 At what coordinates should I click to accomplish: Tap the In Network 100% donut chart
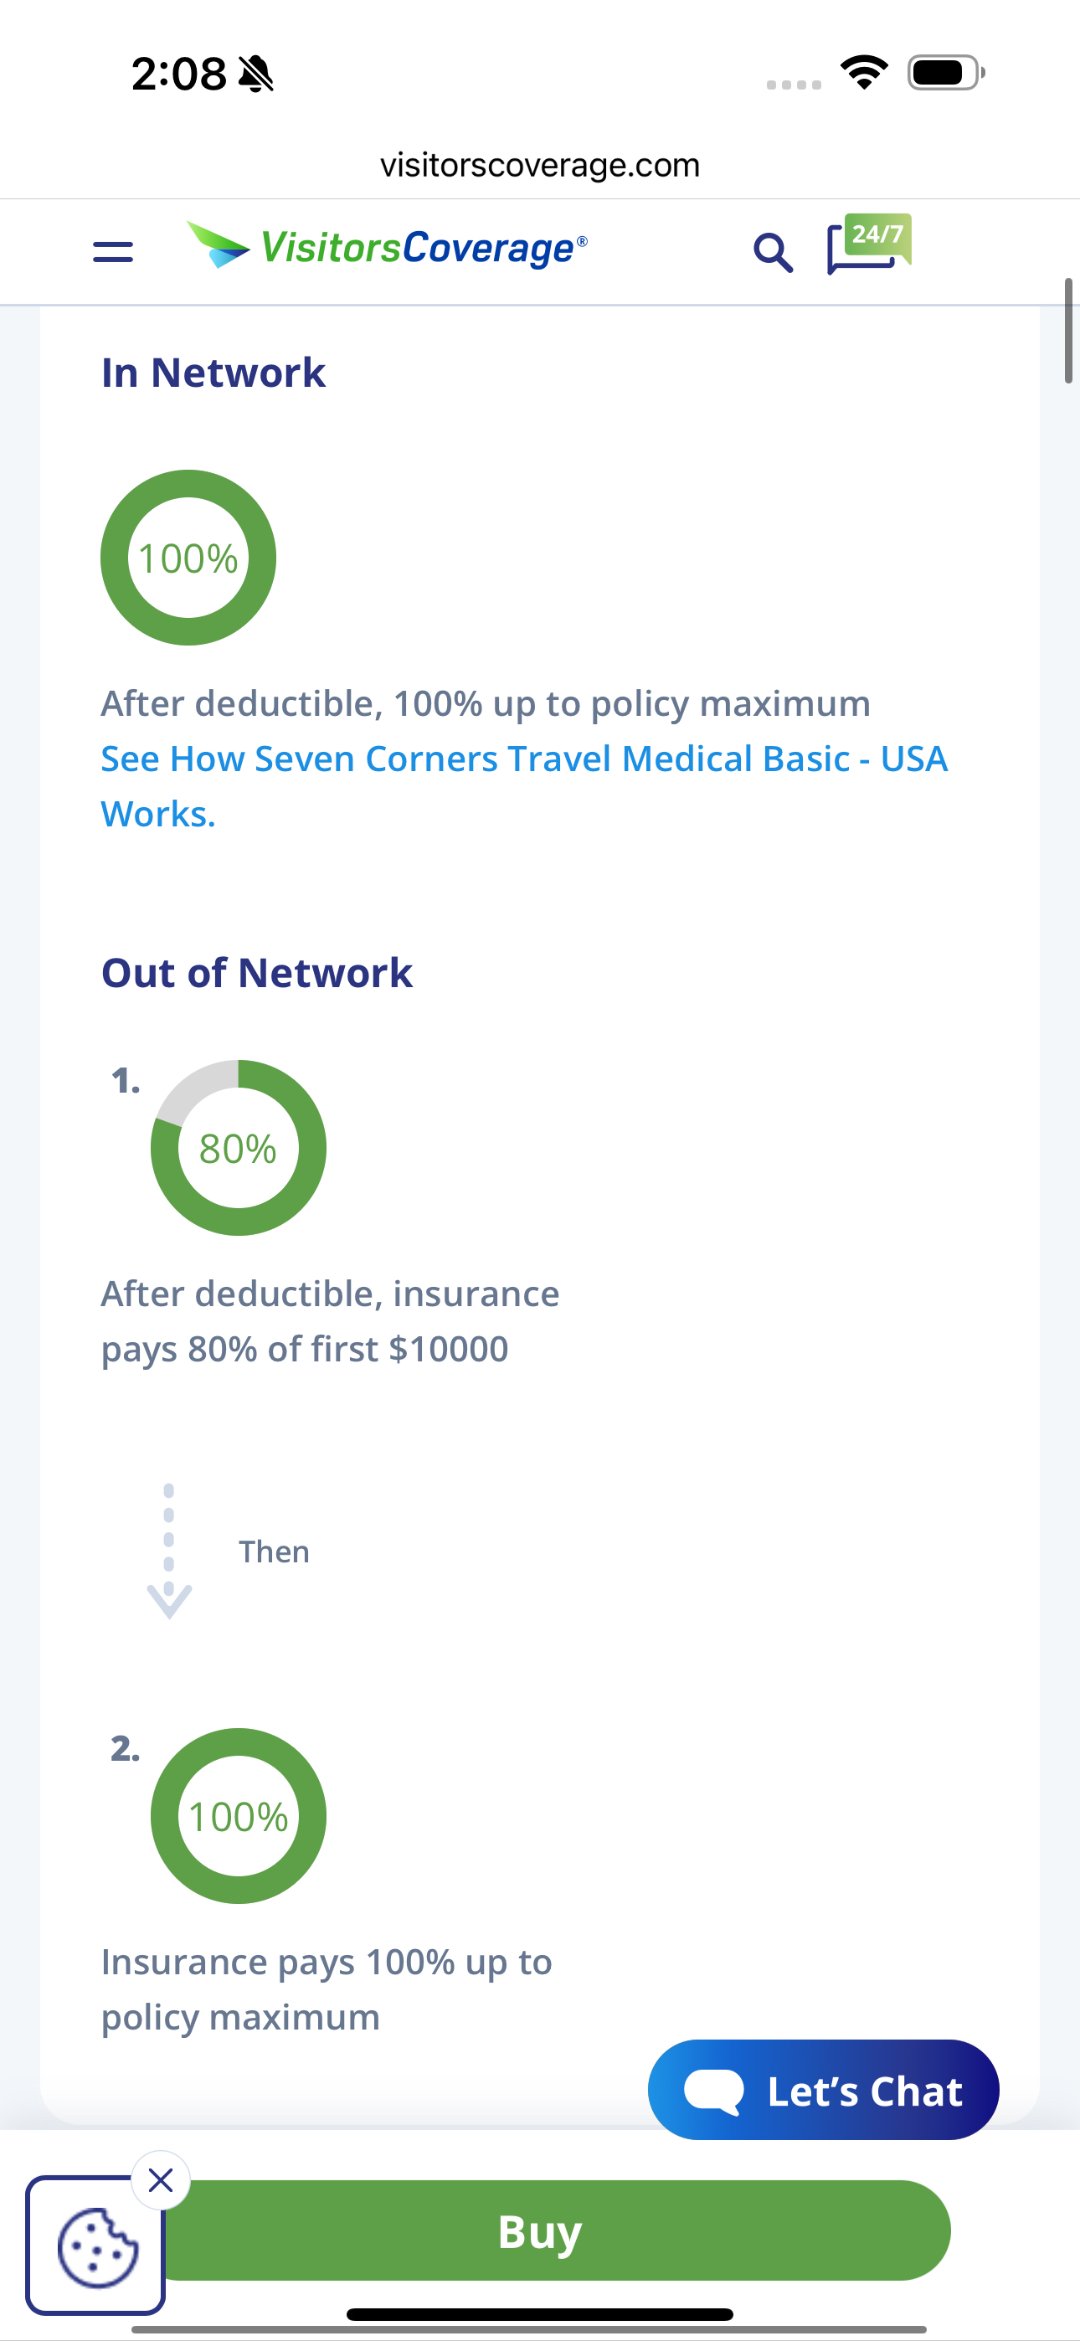188,558
